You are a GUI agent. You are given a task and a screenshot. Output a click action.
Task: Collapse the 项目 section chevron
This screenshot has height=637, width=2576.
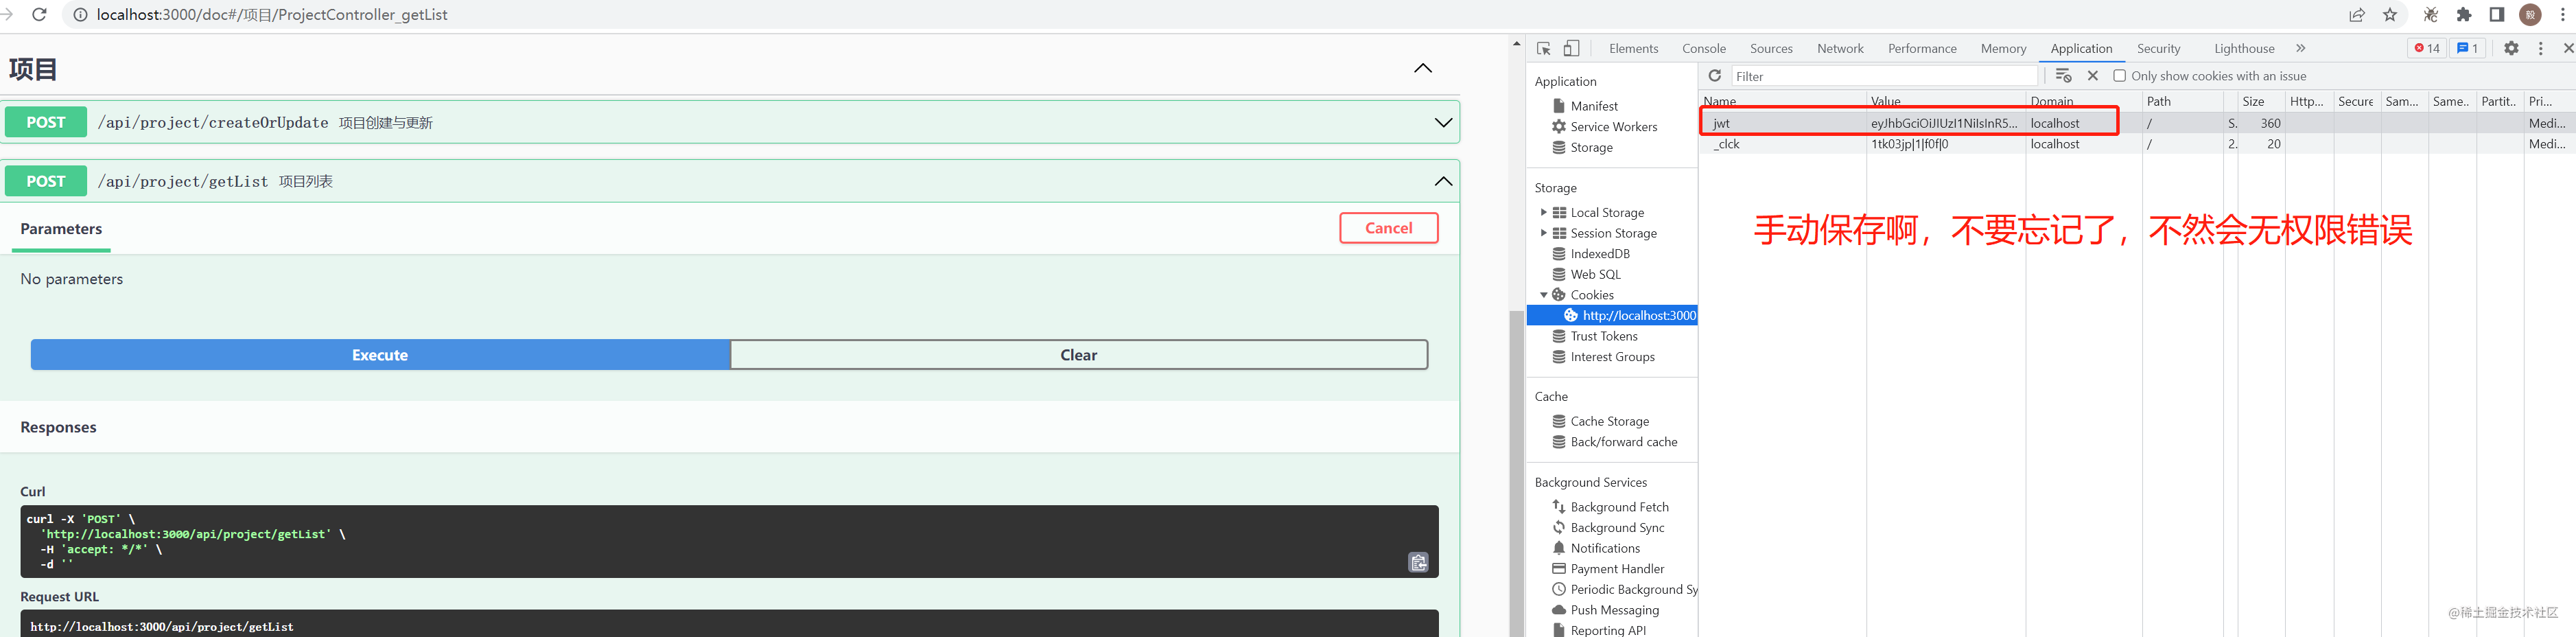point(1423,68)
